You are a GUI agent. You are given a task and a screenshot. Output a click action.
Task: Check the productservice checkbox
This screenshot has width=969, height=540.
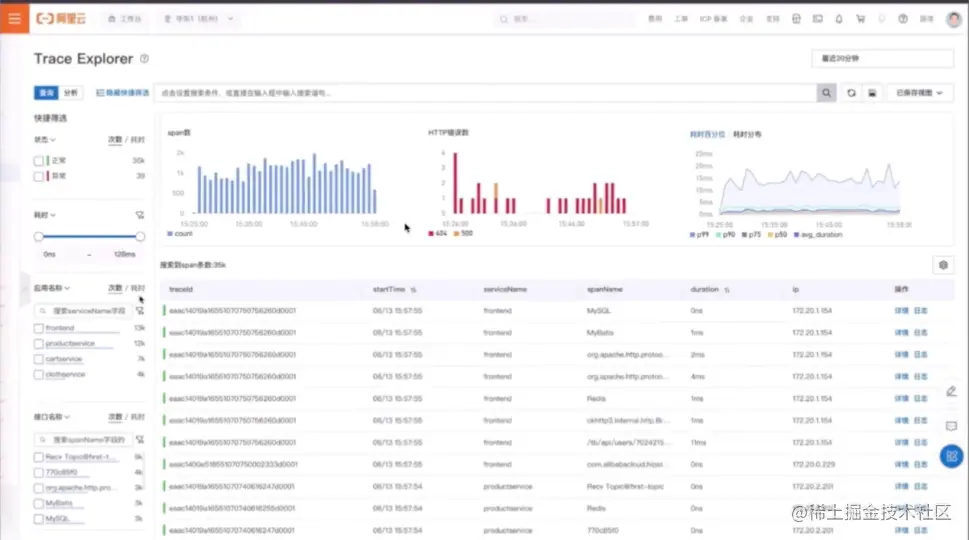(x=39, y=344)
